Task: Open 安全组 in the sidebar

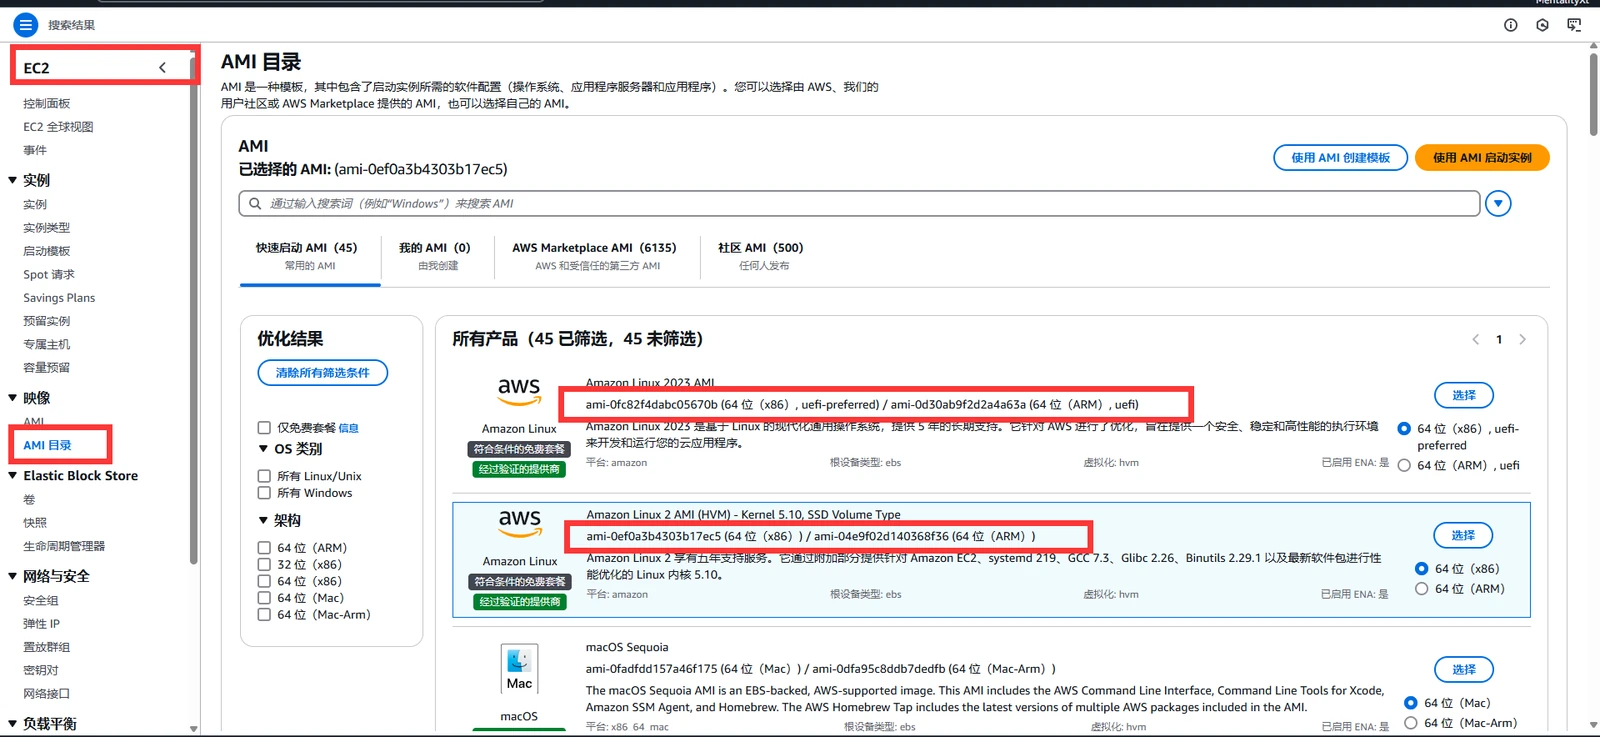Action: (x=41, y=601)
